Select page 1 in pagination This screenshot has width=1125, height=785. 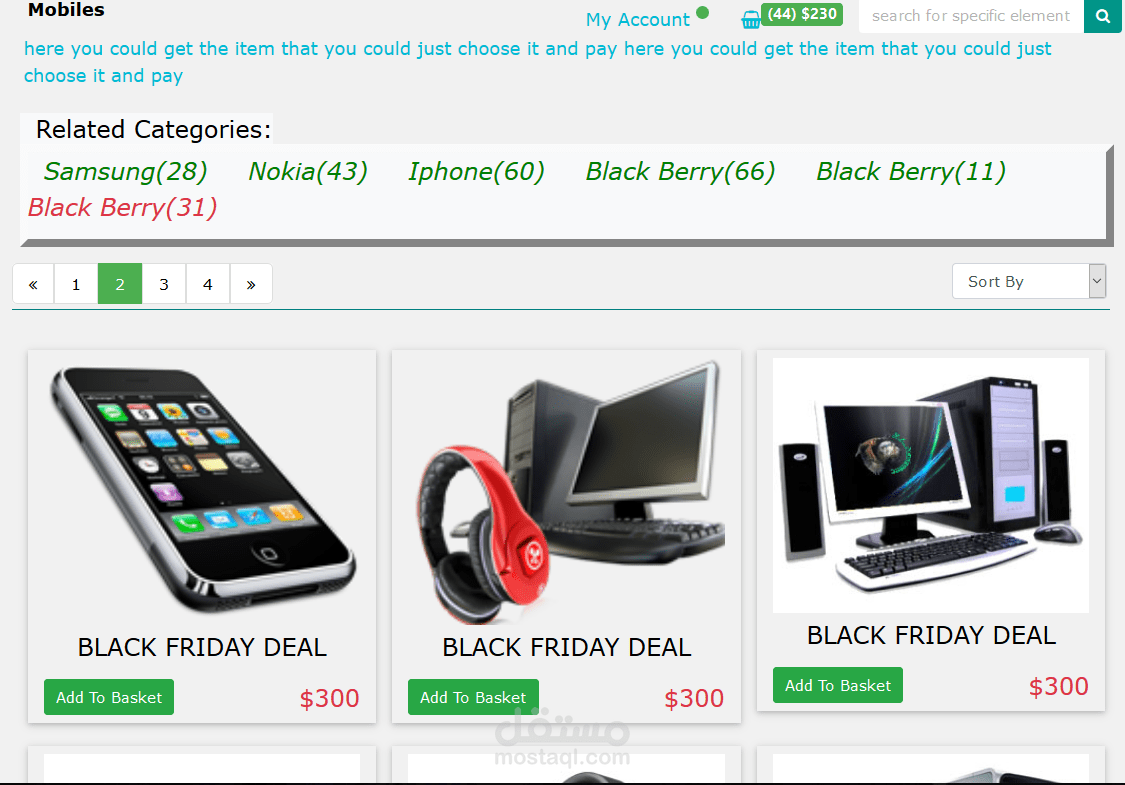click(x=76, y=284)
